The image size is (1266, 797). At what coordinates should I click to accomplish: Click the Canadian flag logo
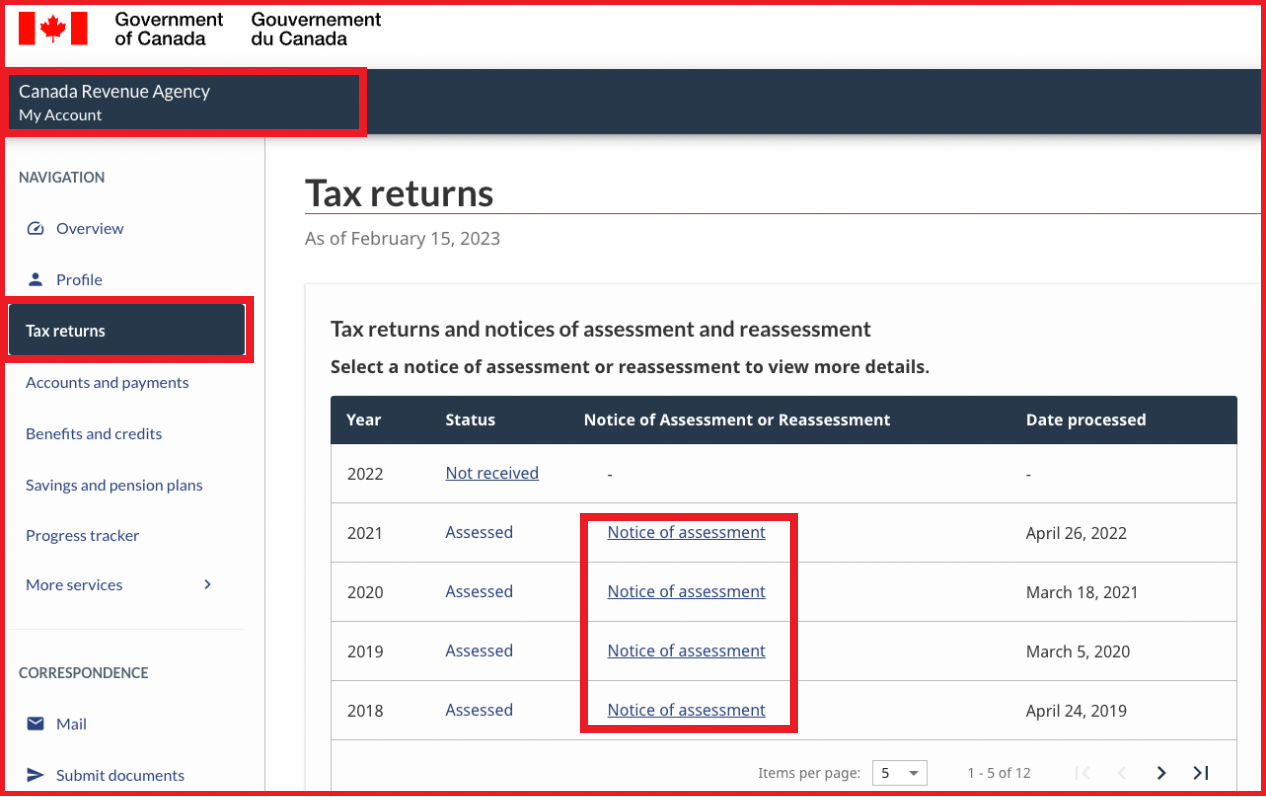click(x=53, y=28)
